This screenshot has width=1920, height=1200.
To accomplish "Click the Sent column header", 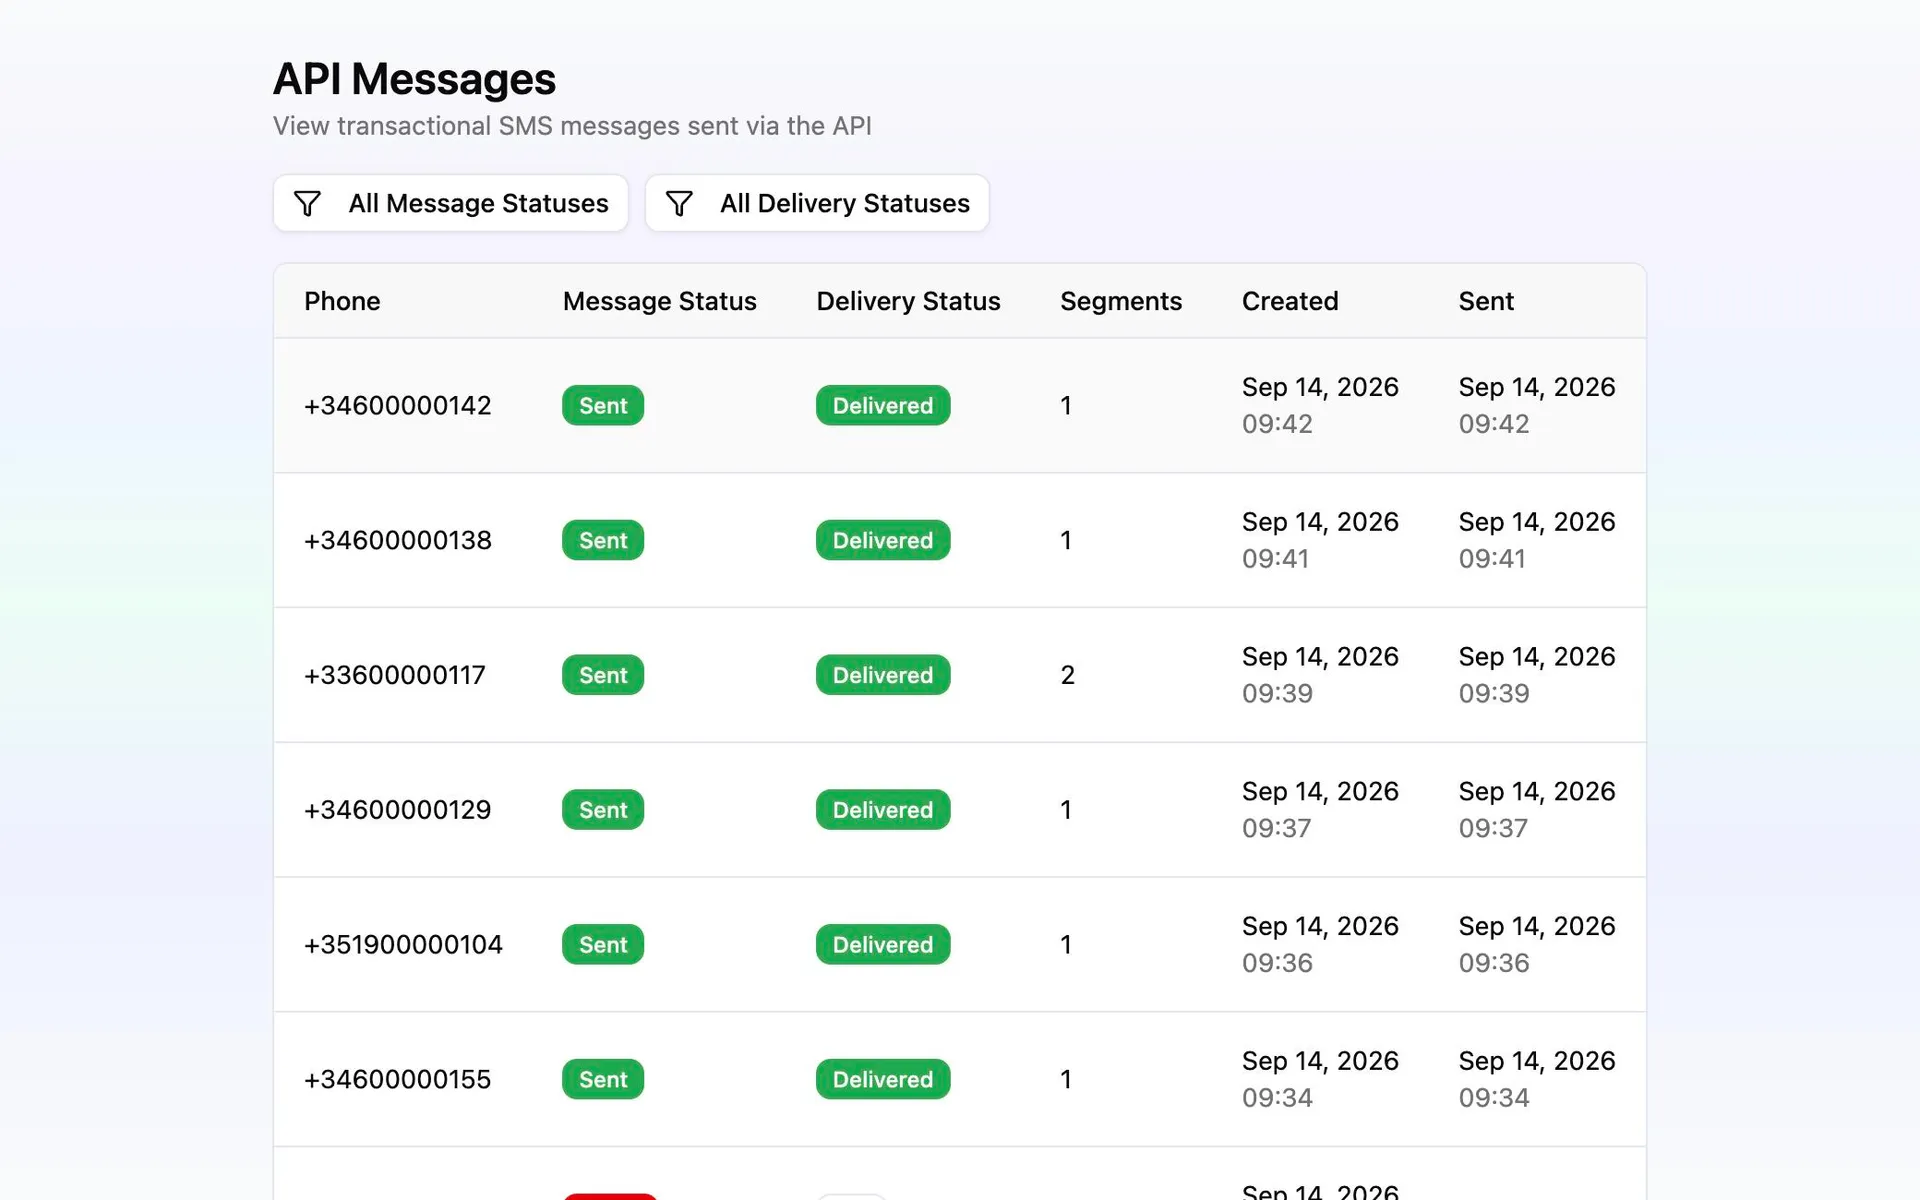I will (1486, 301).
